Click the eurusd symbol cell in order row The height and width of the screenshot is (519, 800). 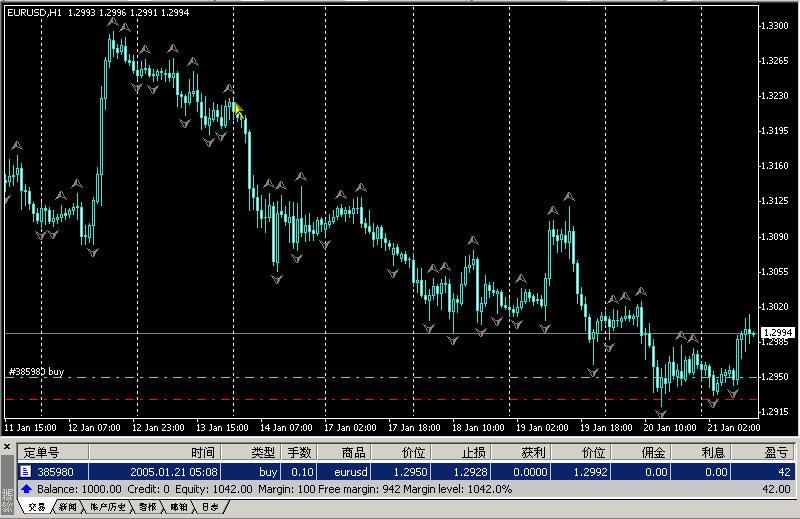point(353,471)
